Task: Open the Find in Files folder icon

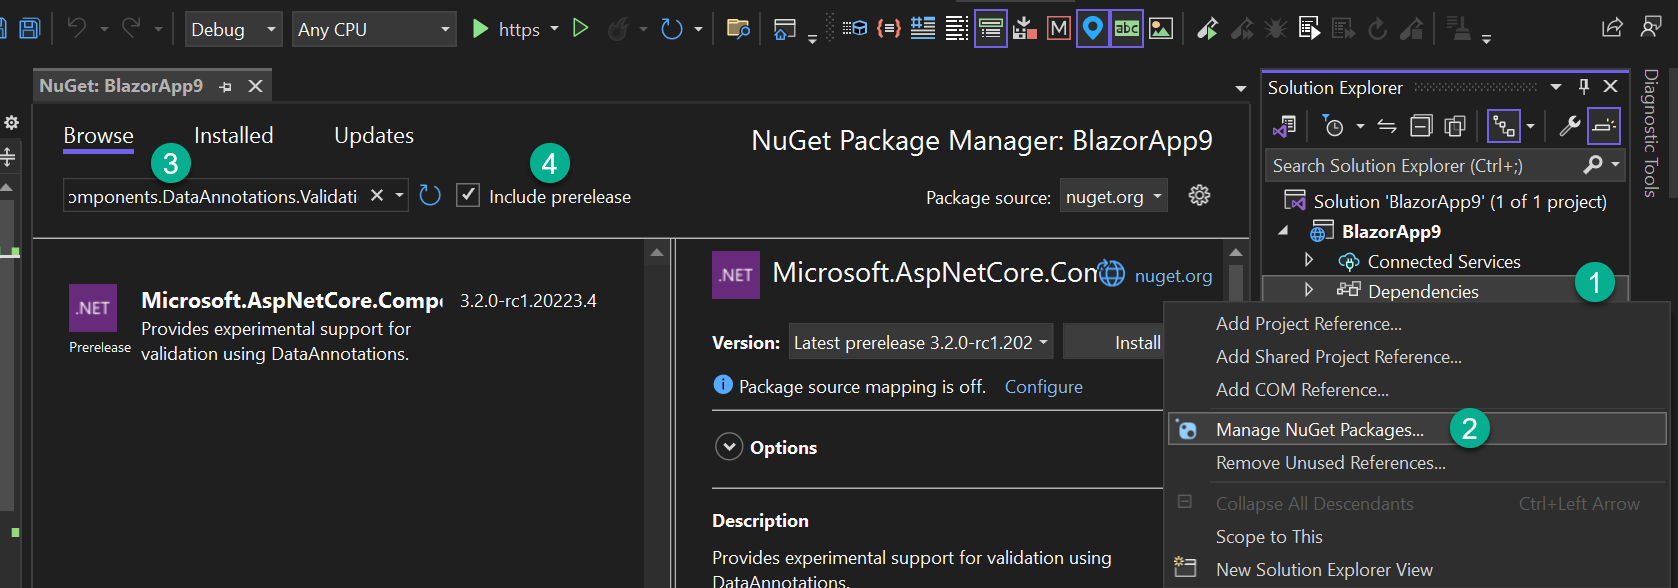Action: point(738,28)
